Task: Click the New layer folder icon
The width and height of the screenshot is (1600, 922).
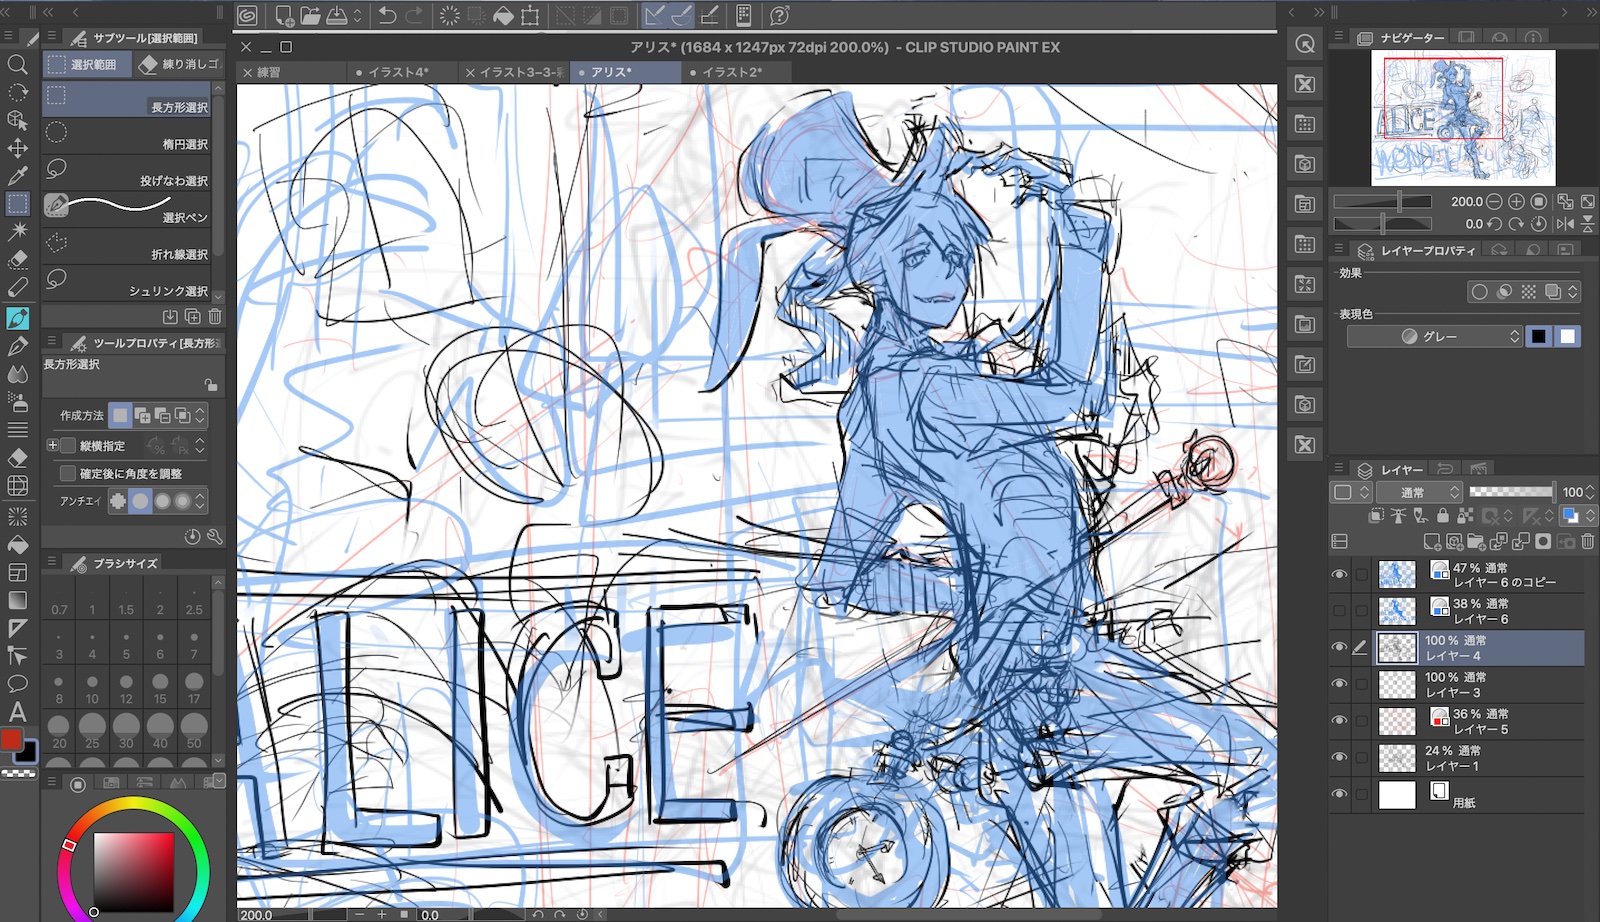Action: pyautogui.click(x=1477, y=541)
